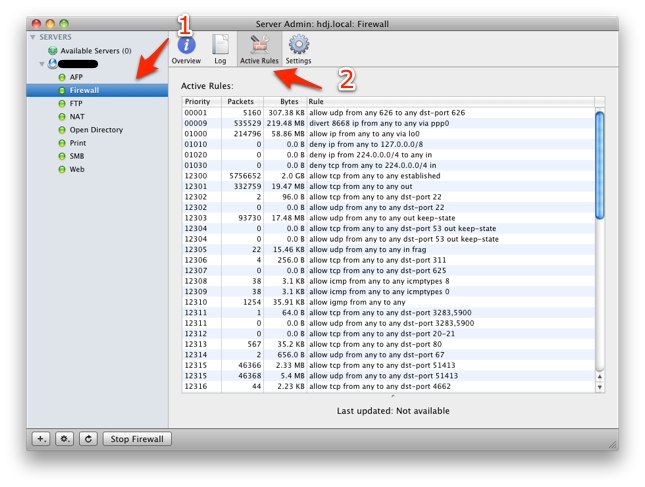The width and height of the screenshot is (645, 487).
Task: Click the NAT green status indicator
Action: [62, 117]
